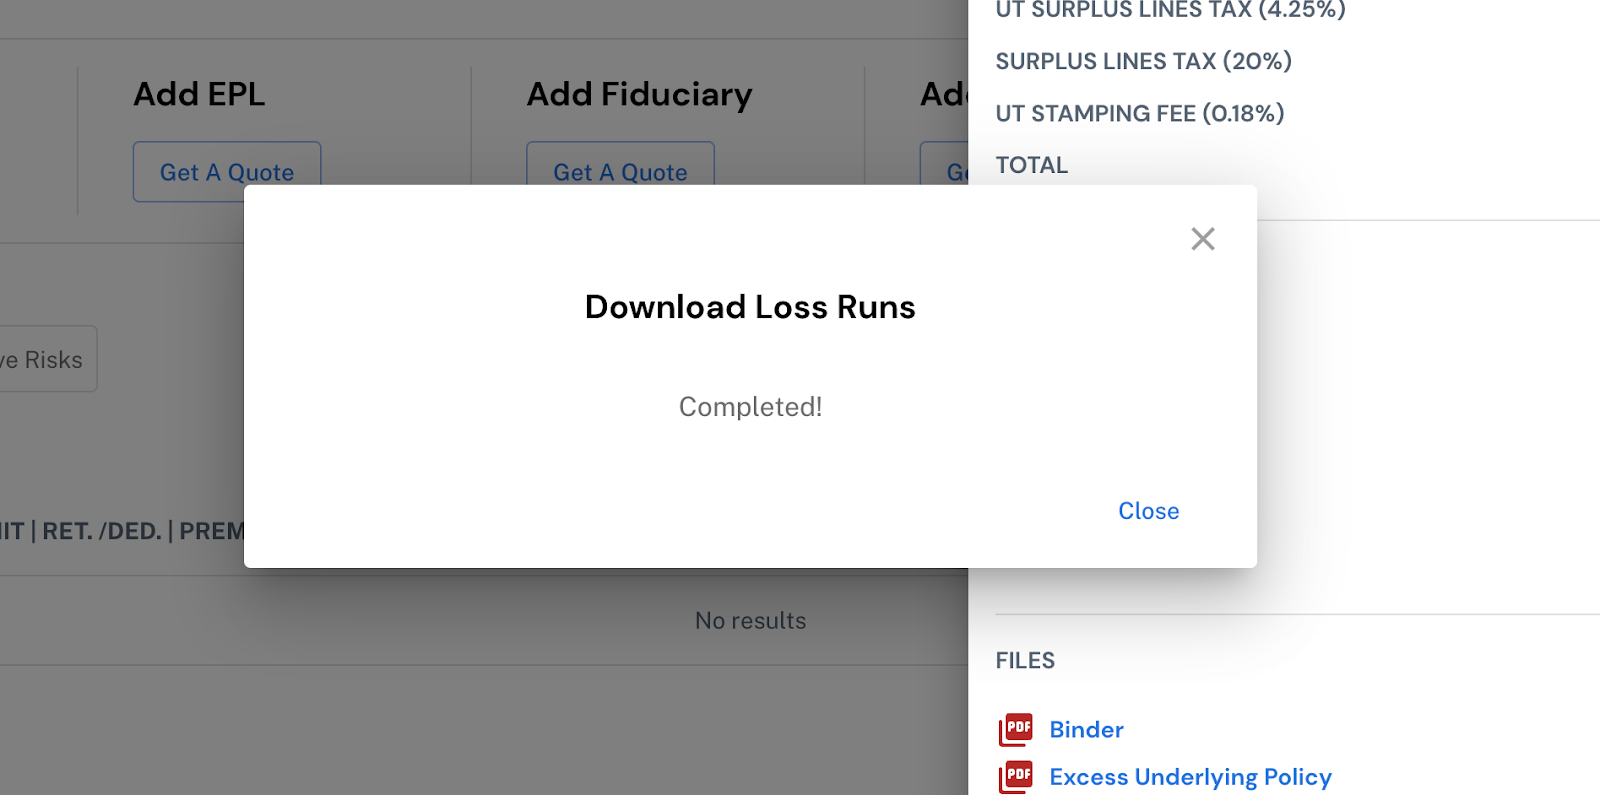Click the Close link in the dialog
The height and width of the screenshot is (795, 1600).
coord(1148,511)
